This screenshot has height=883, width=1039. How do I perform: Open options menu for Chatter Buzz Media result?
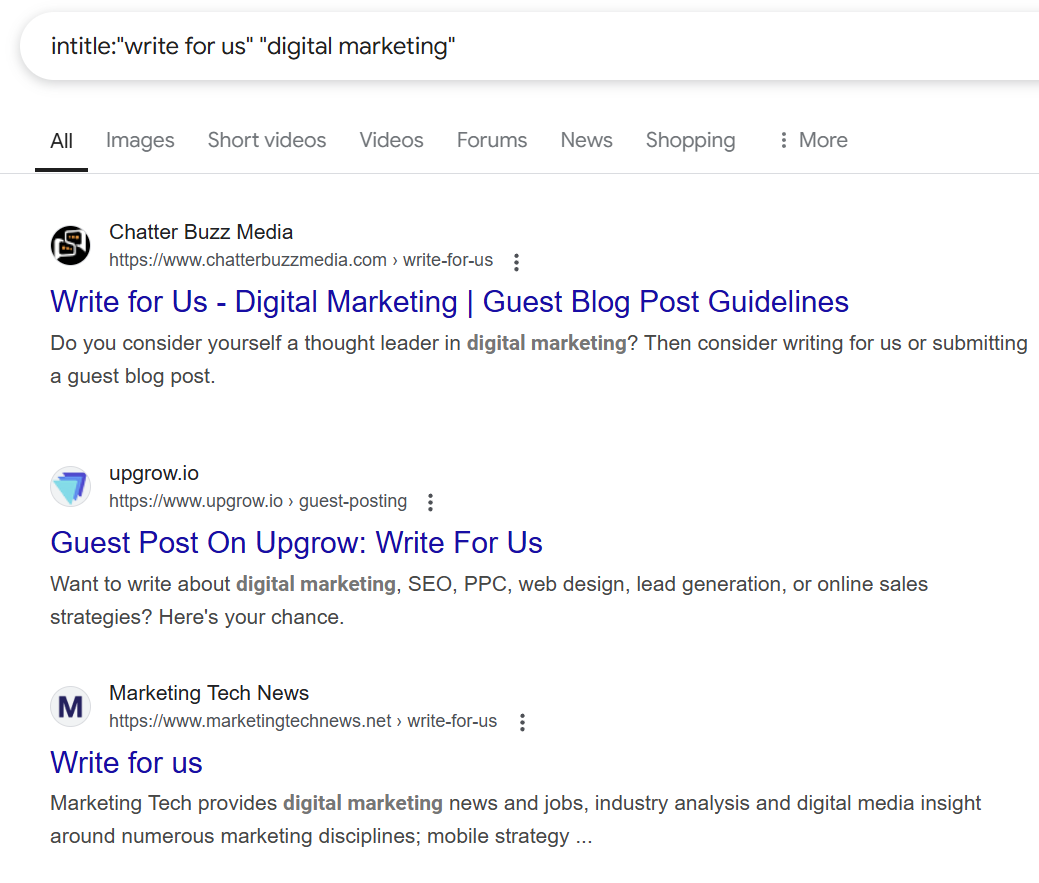coord(516,262)
